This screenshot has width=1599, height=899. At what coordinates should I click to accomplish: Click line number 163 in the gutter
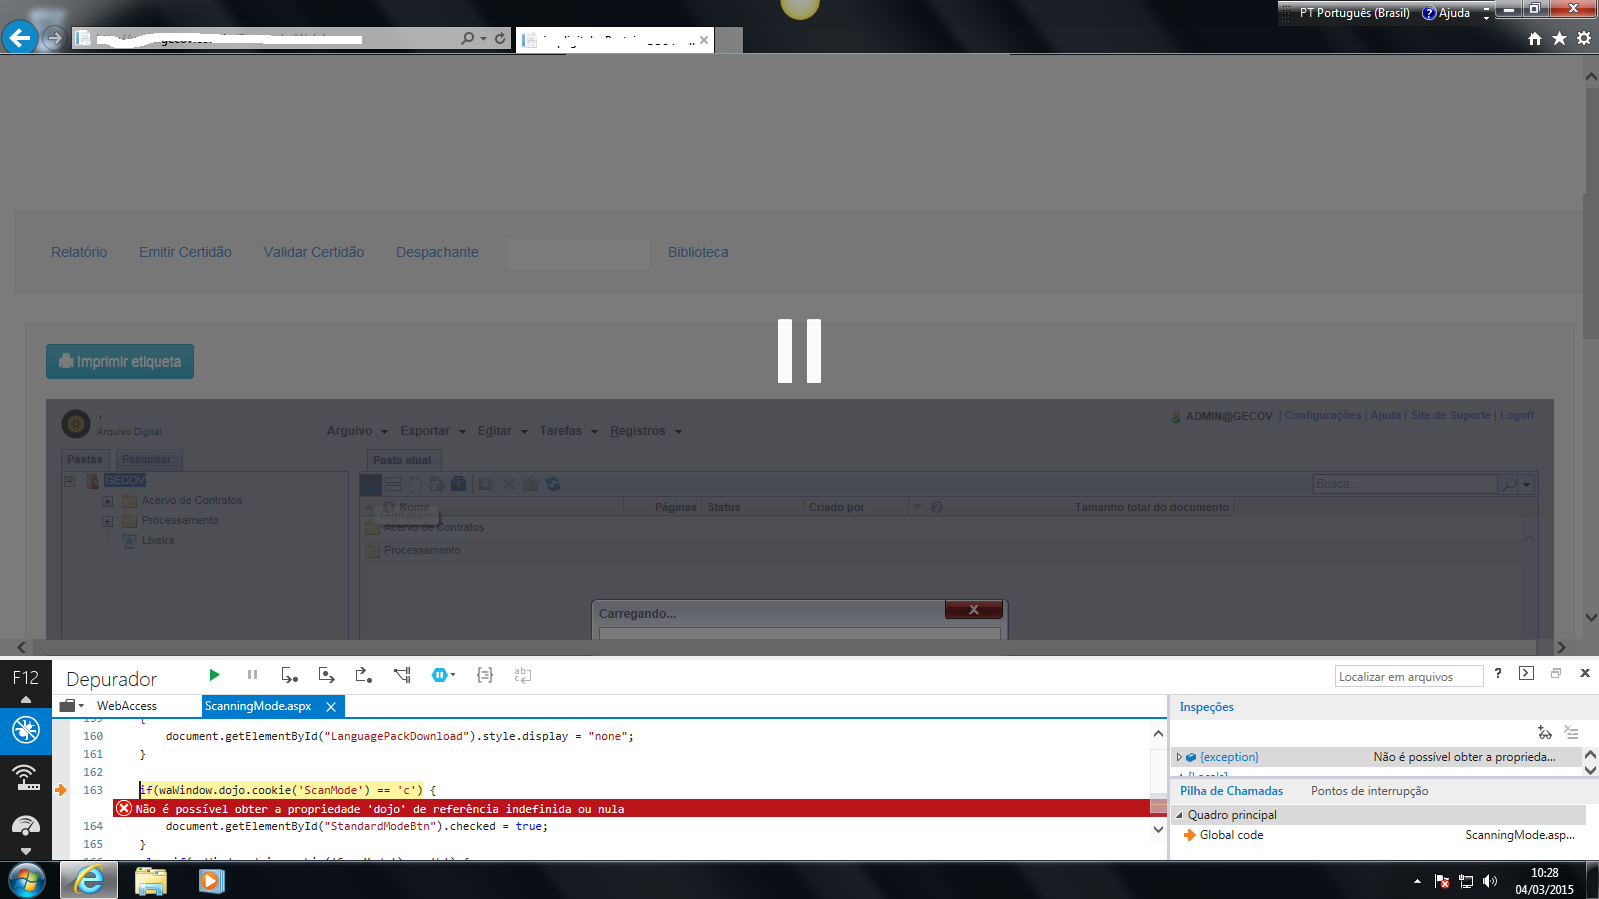(x=93, y=790)
